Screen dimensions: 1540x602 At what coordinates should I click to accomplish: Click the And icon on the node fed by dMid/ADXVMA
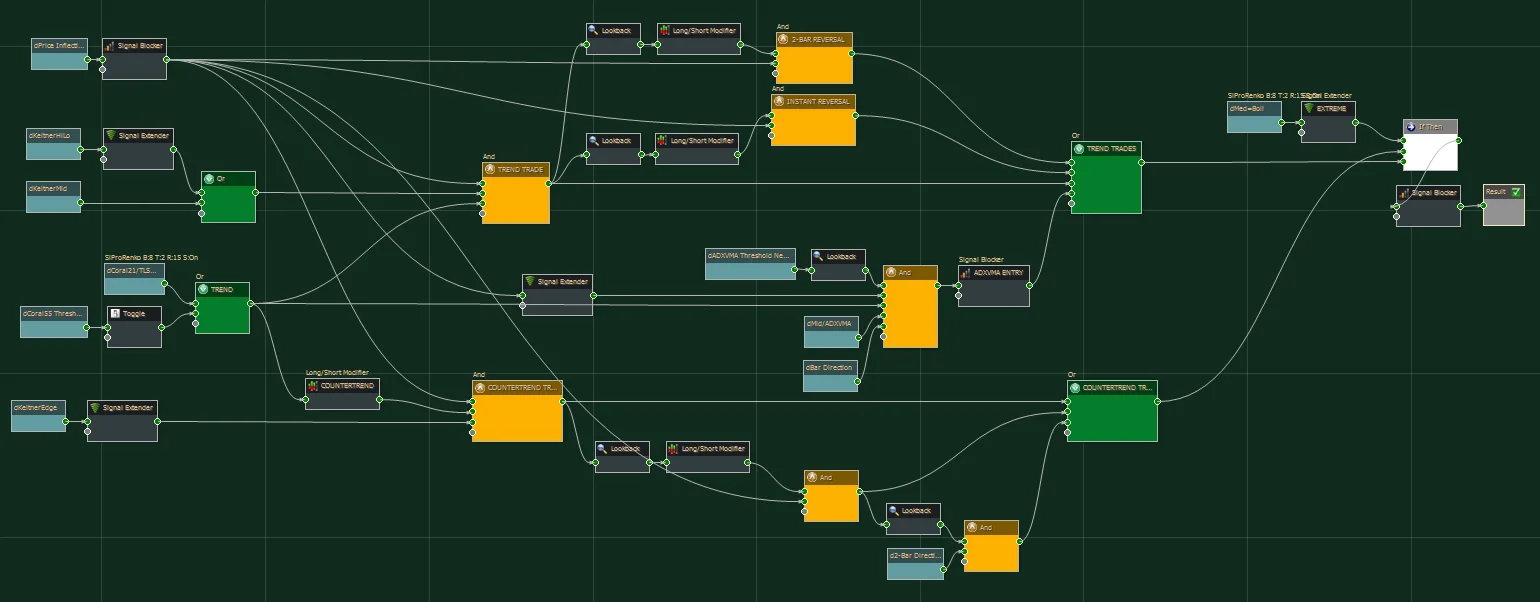click(891, 272)
